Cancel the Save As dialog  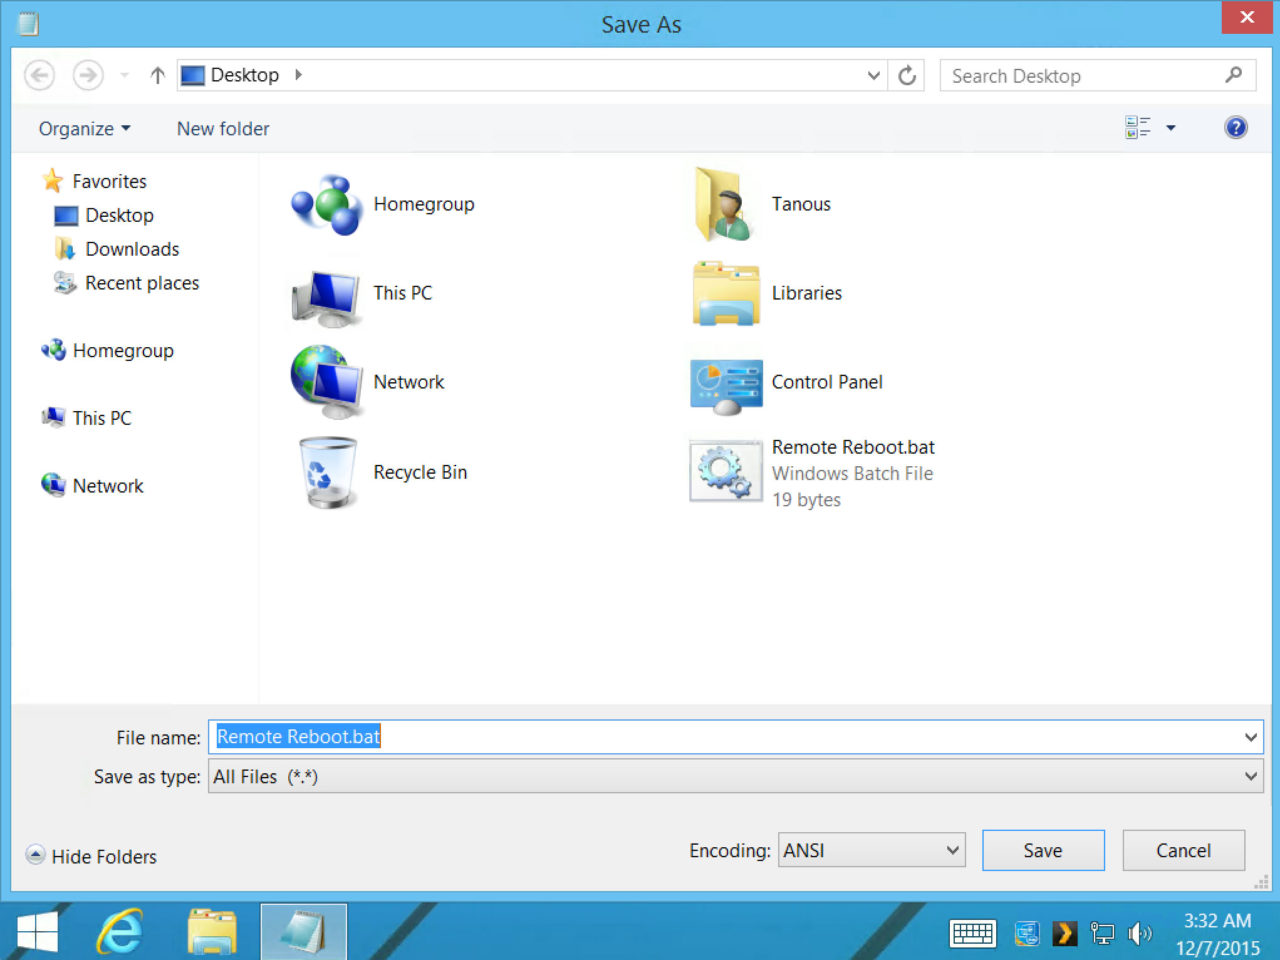click(1183, 850)
